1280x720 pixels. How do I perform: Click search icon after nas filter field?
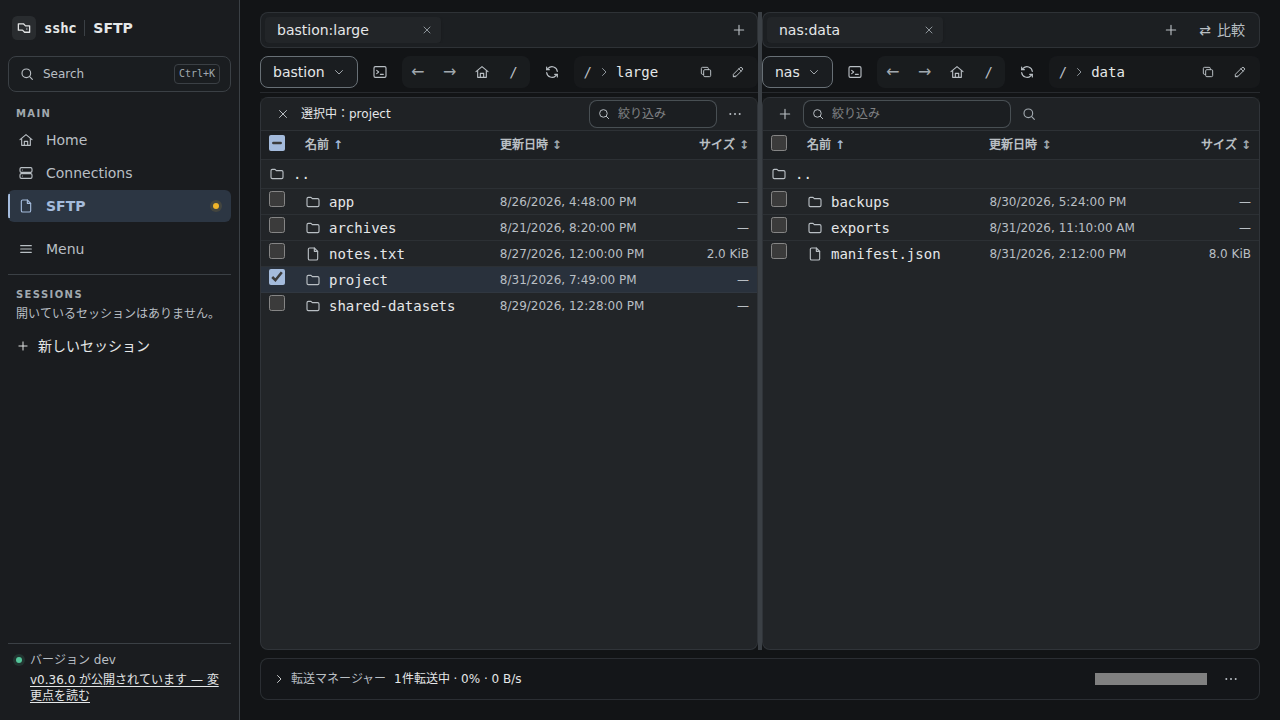[x=1029, y=114]
